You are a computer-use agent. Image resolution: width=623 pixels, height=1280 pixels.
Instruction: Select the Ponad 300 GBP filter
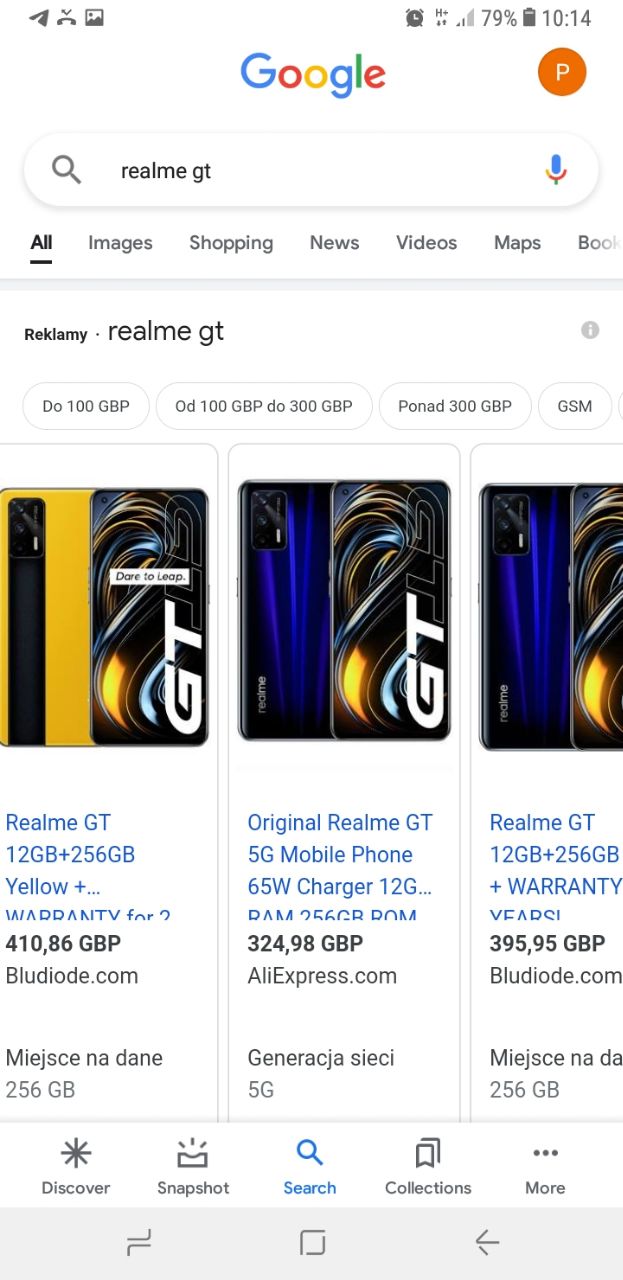pyautogui.click(x=455, y=406)
